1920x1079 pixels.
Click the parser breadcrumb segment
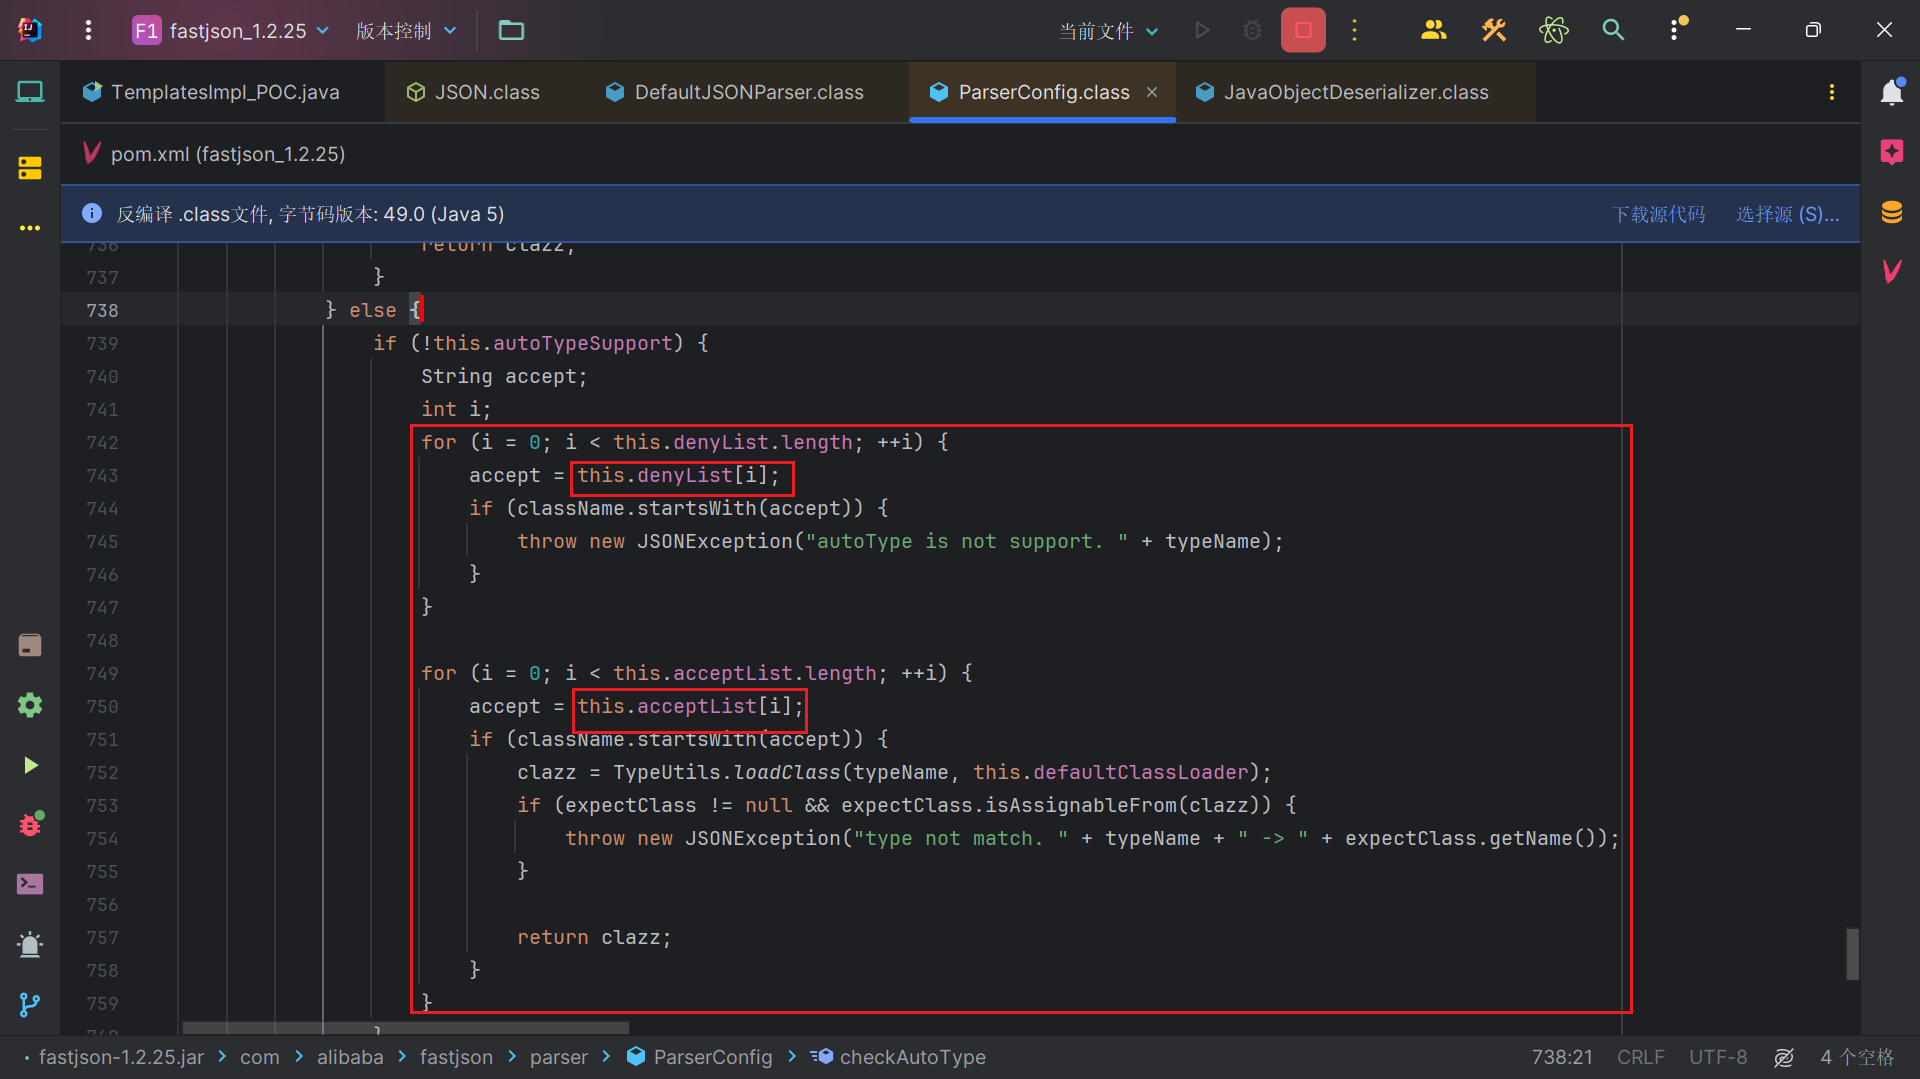coord(558,1057)
